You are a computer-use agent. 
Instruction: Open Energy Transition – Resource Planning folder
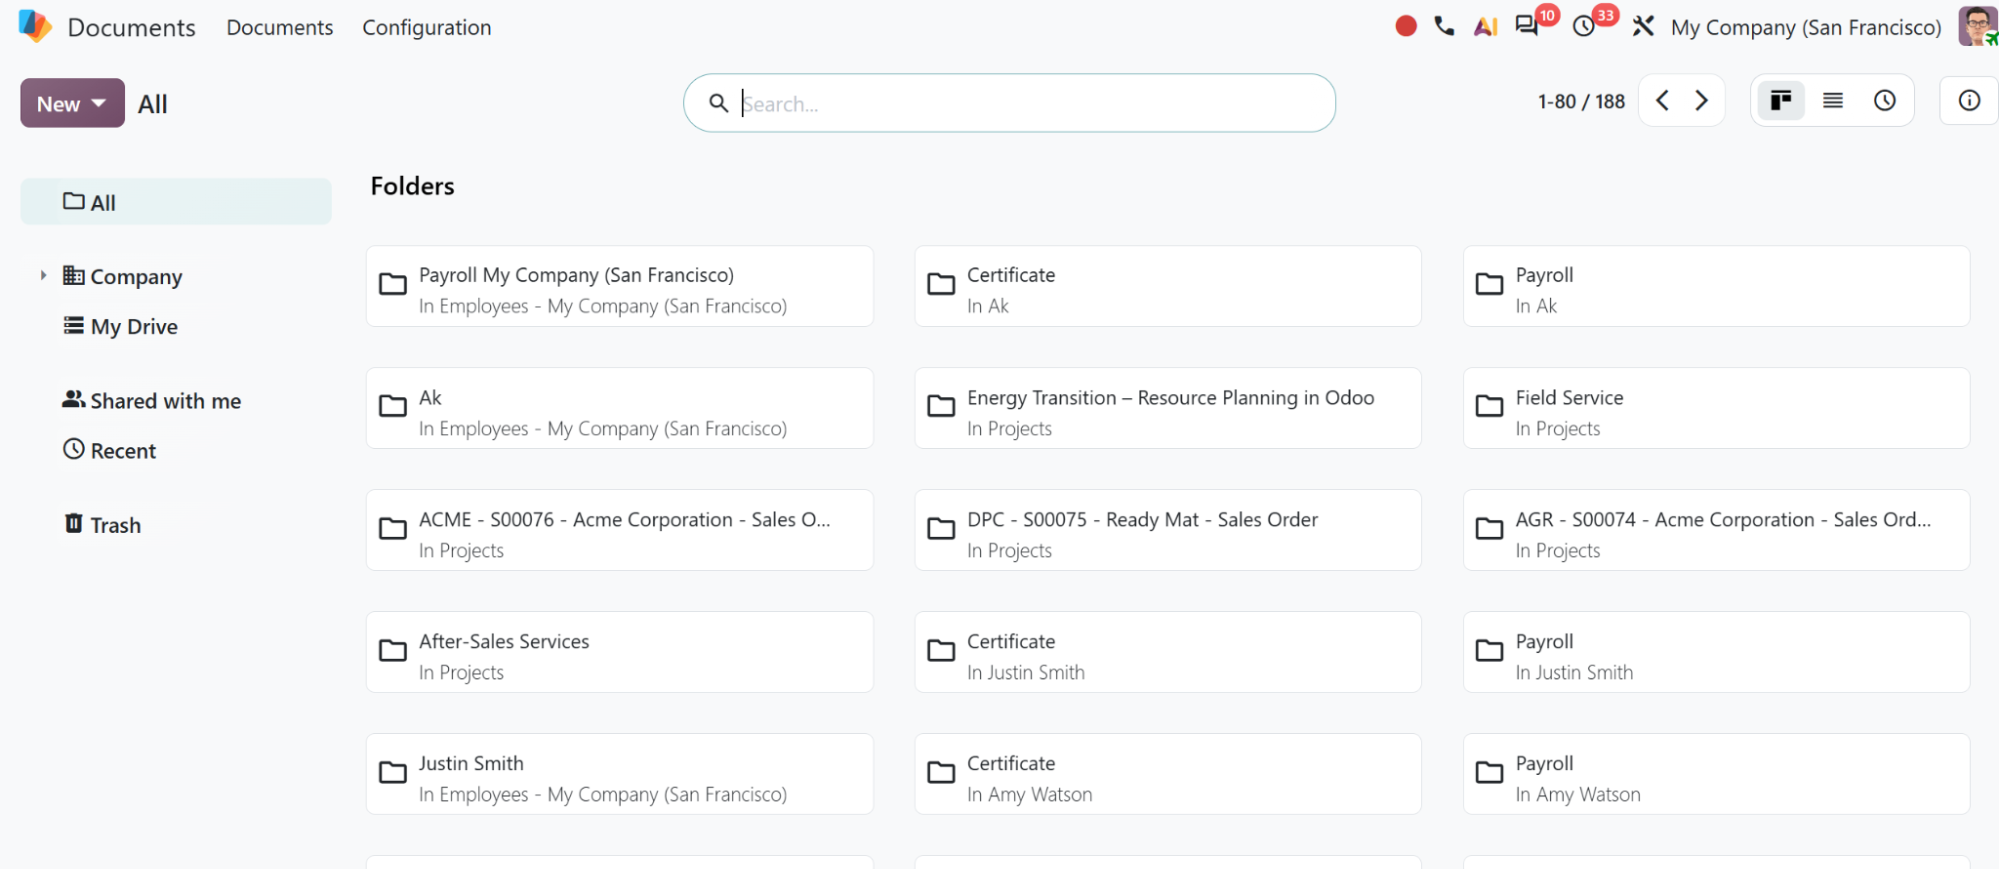pyautogui.click(x=1168, y=408)
